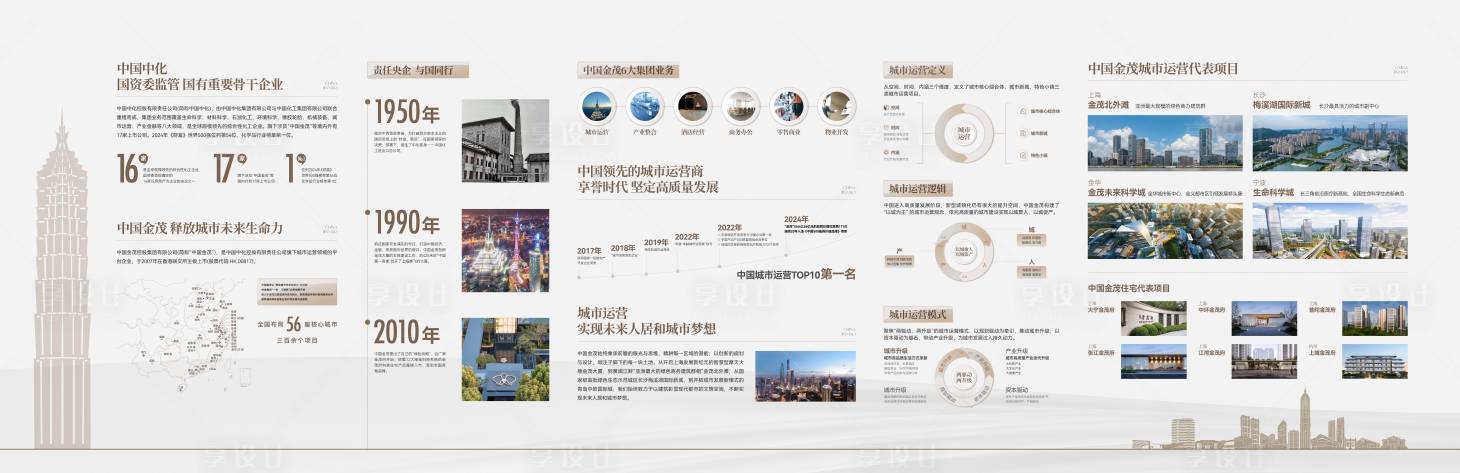The width and height of the screenshot is (1460, 473).
Task: Click the 中国金茂城市运营代表项目 heading
Action: [1163, 69]
